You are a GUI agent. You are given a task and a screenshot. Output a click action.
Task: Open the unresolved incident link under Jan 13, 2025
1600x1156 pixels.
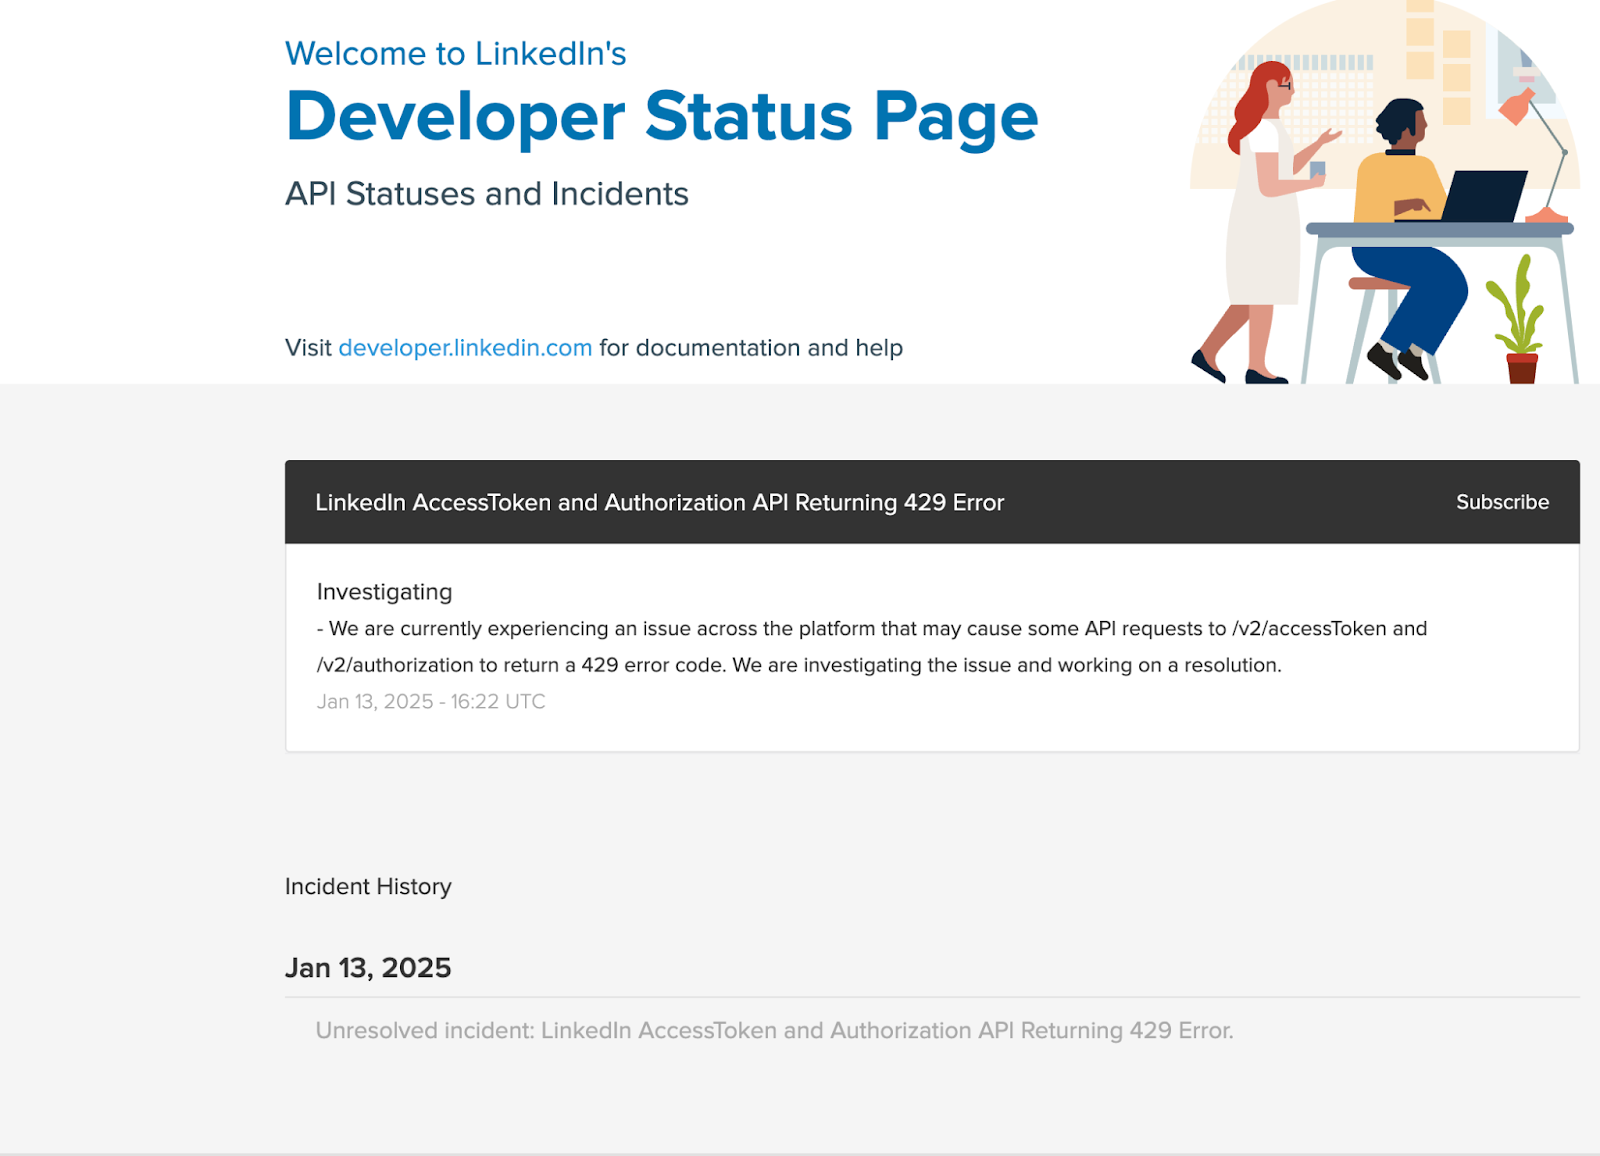click(x=774, y=1031)
